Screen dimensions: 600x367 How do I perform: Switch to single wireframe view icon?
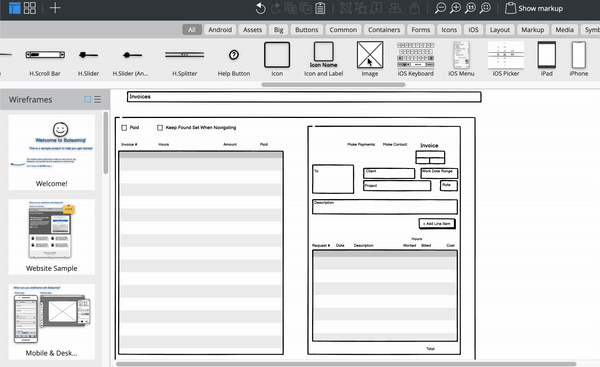(x=15, y=8)
